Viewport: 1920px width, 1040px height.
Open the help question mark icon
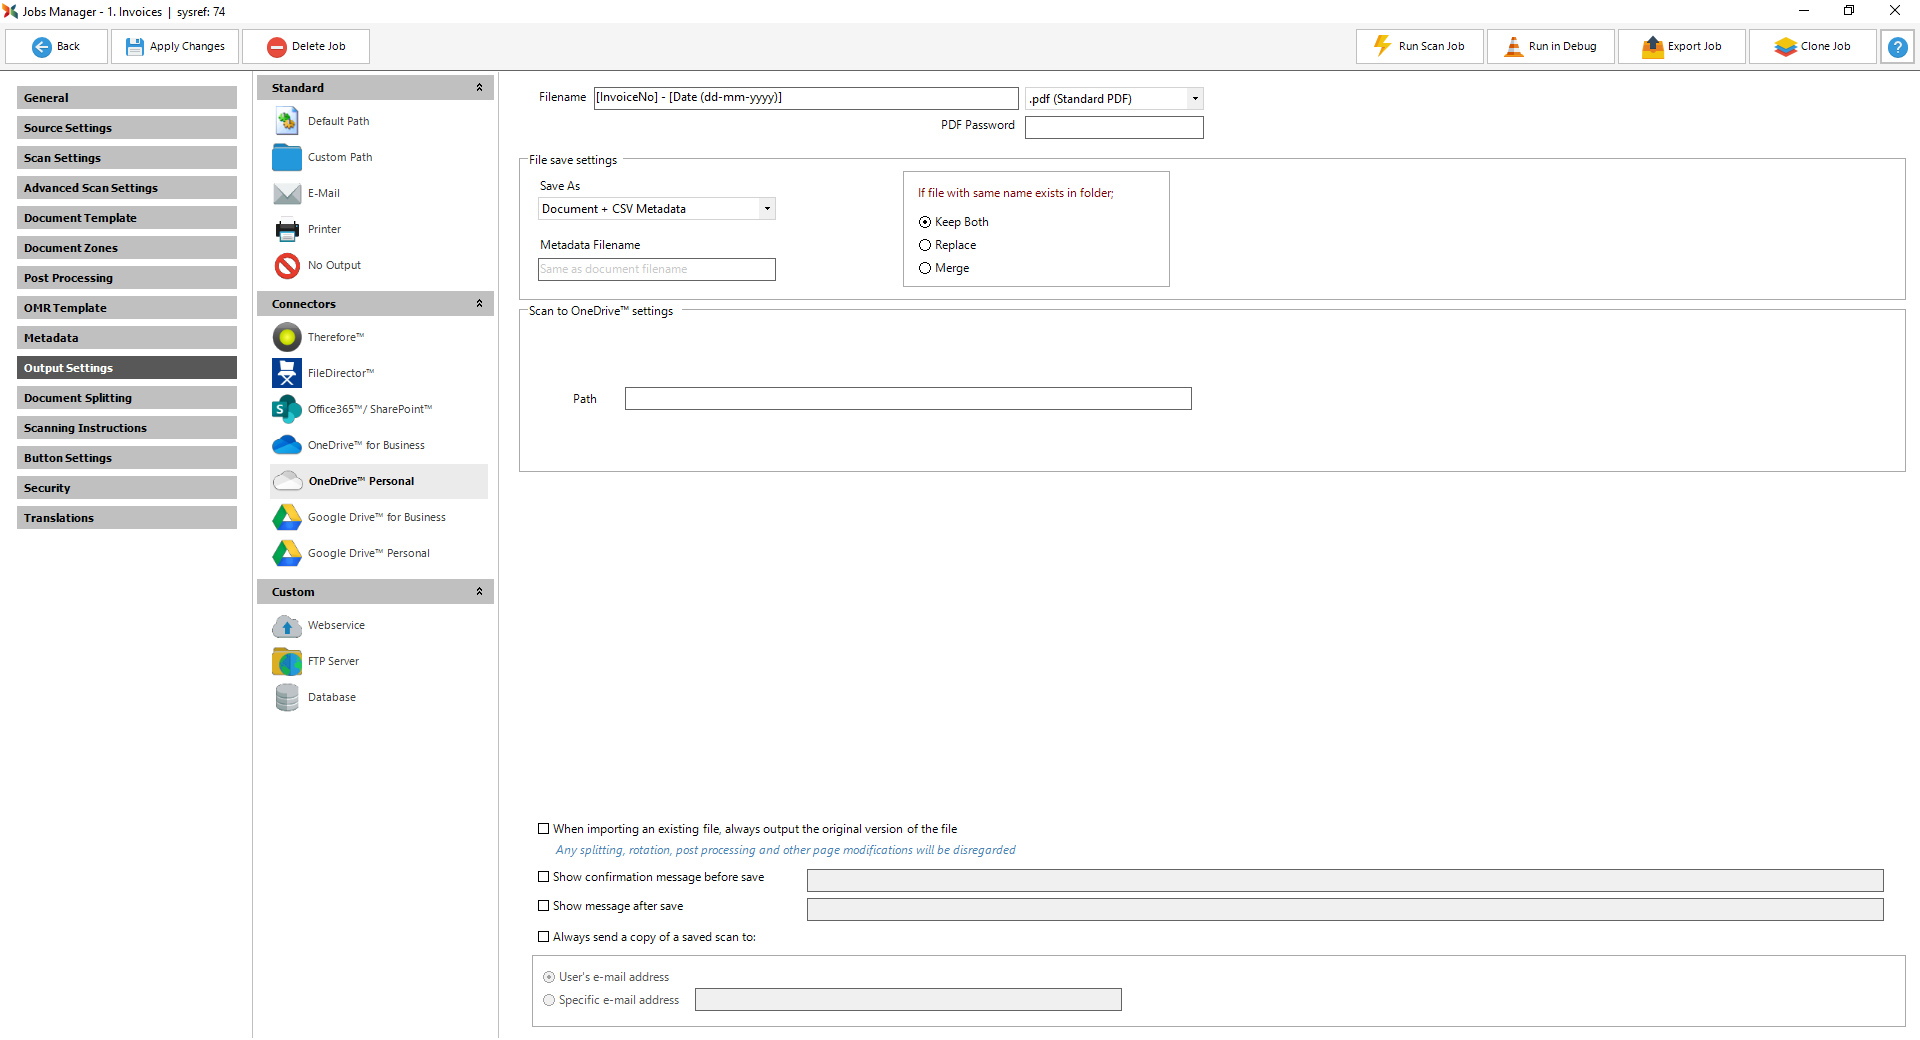[x=1897, y=47]
